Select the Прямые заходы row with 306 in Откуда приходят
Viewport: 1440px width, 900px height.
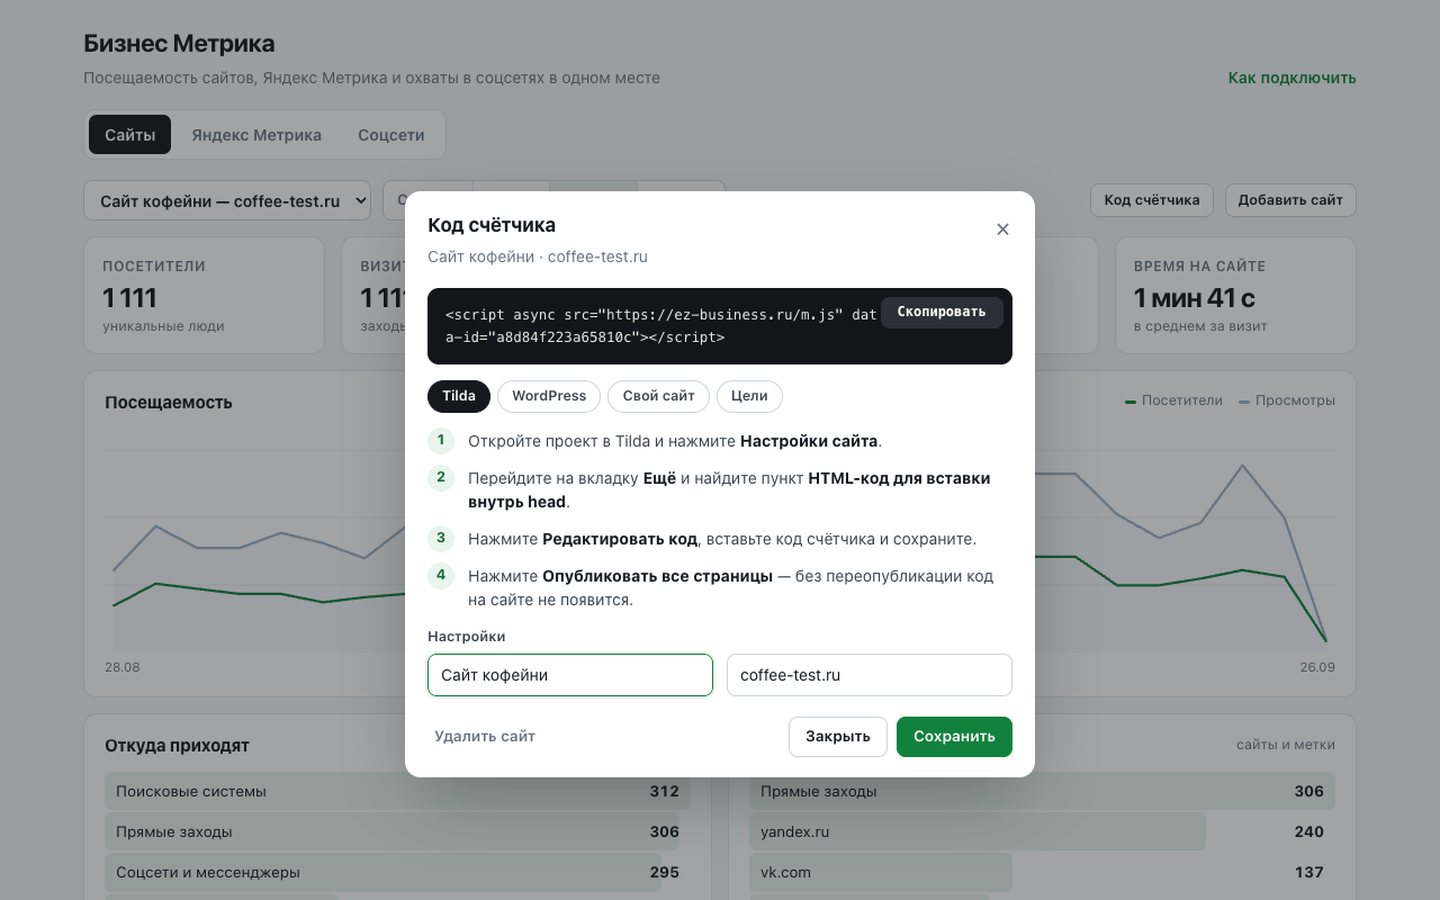click(x=398, y=832)
